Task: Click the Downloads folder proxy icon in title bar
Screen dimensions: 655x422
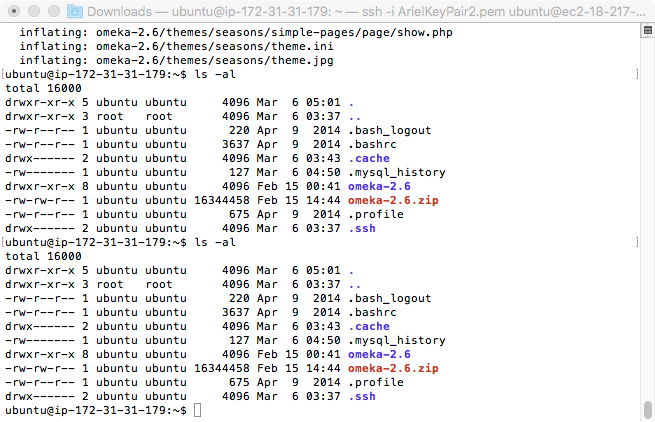Action: point(75,11)
